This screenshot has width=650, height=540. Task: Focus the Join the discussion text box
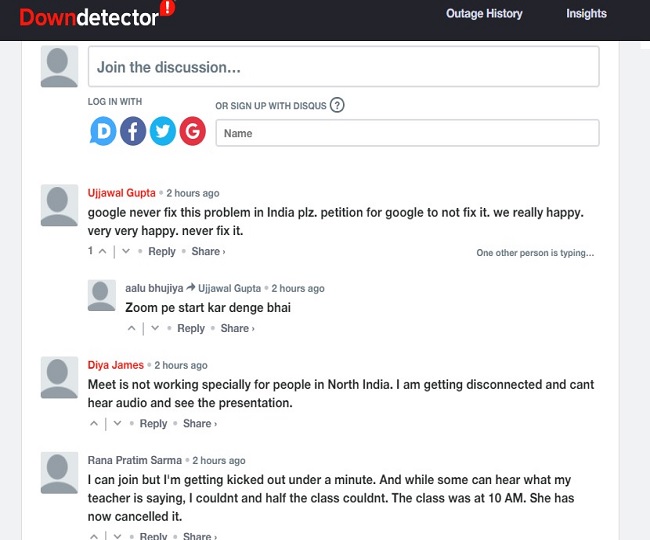point(343,68)
